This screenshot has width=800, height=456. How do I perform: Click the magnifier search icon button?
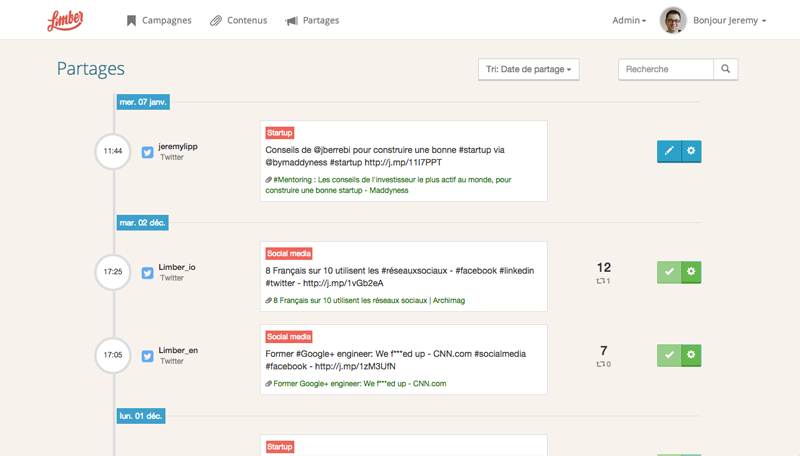point(726,69)
